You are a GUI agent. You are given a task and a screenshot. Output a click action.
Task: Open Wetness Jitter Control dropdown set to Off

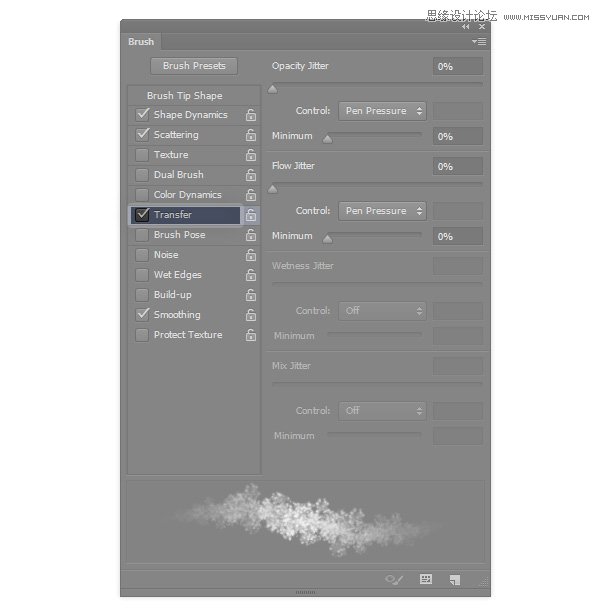382,311
